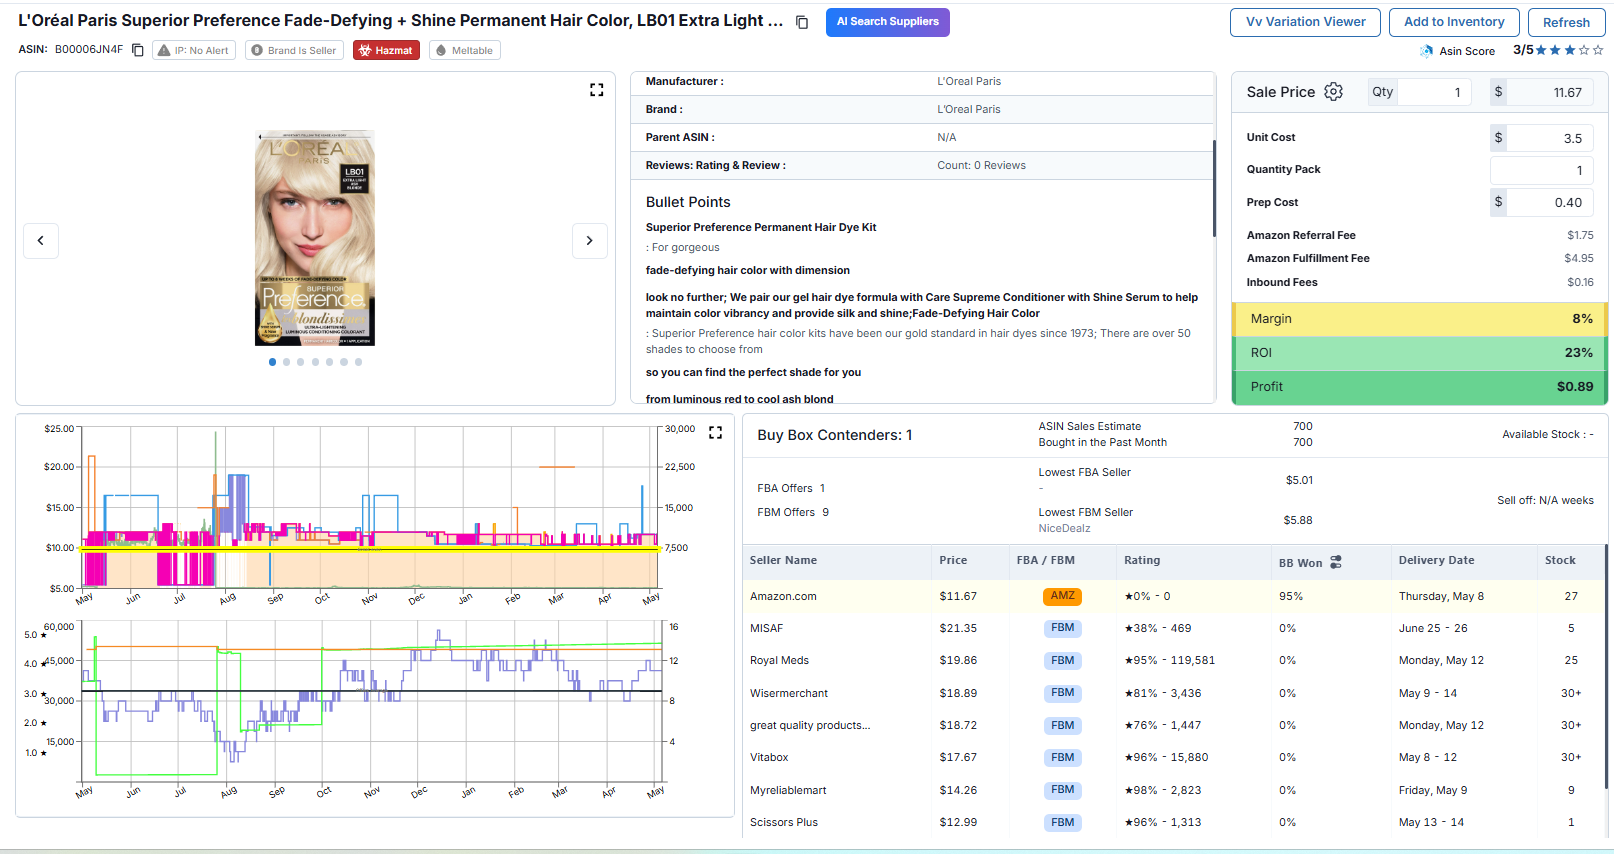Click the FBM tag for MISAF
This screenshot has height=854, width=1614.
point(1062,629)
